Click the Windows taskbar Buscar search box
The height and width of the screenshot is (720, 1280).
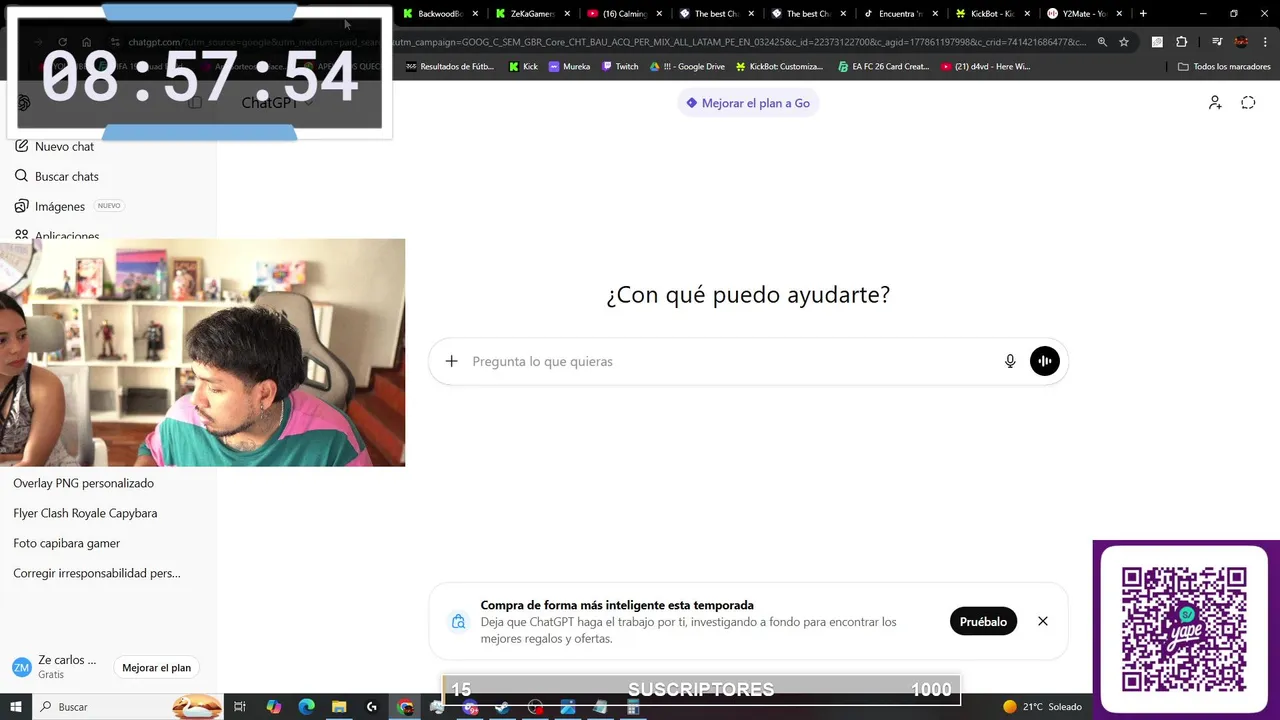pos(128,707)
